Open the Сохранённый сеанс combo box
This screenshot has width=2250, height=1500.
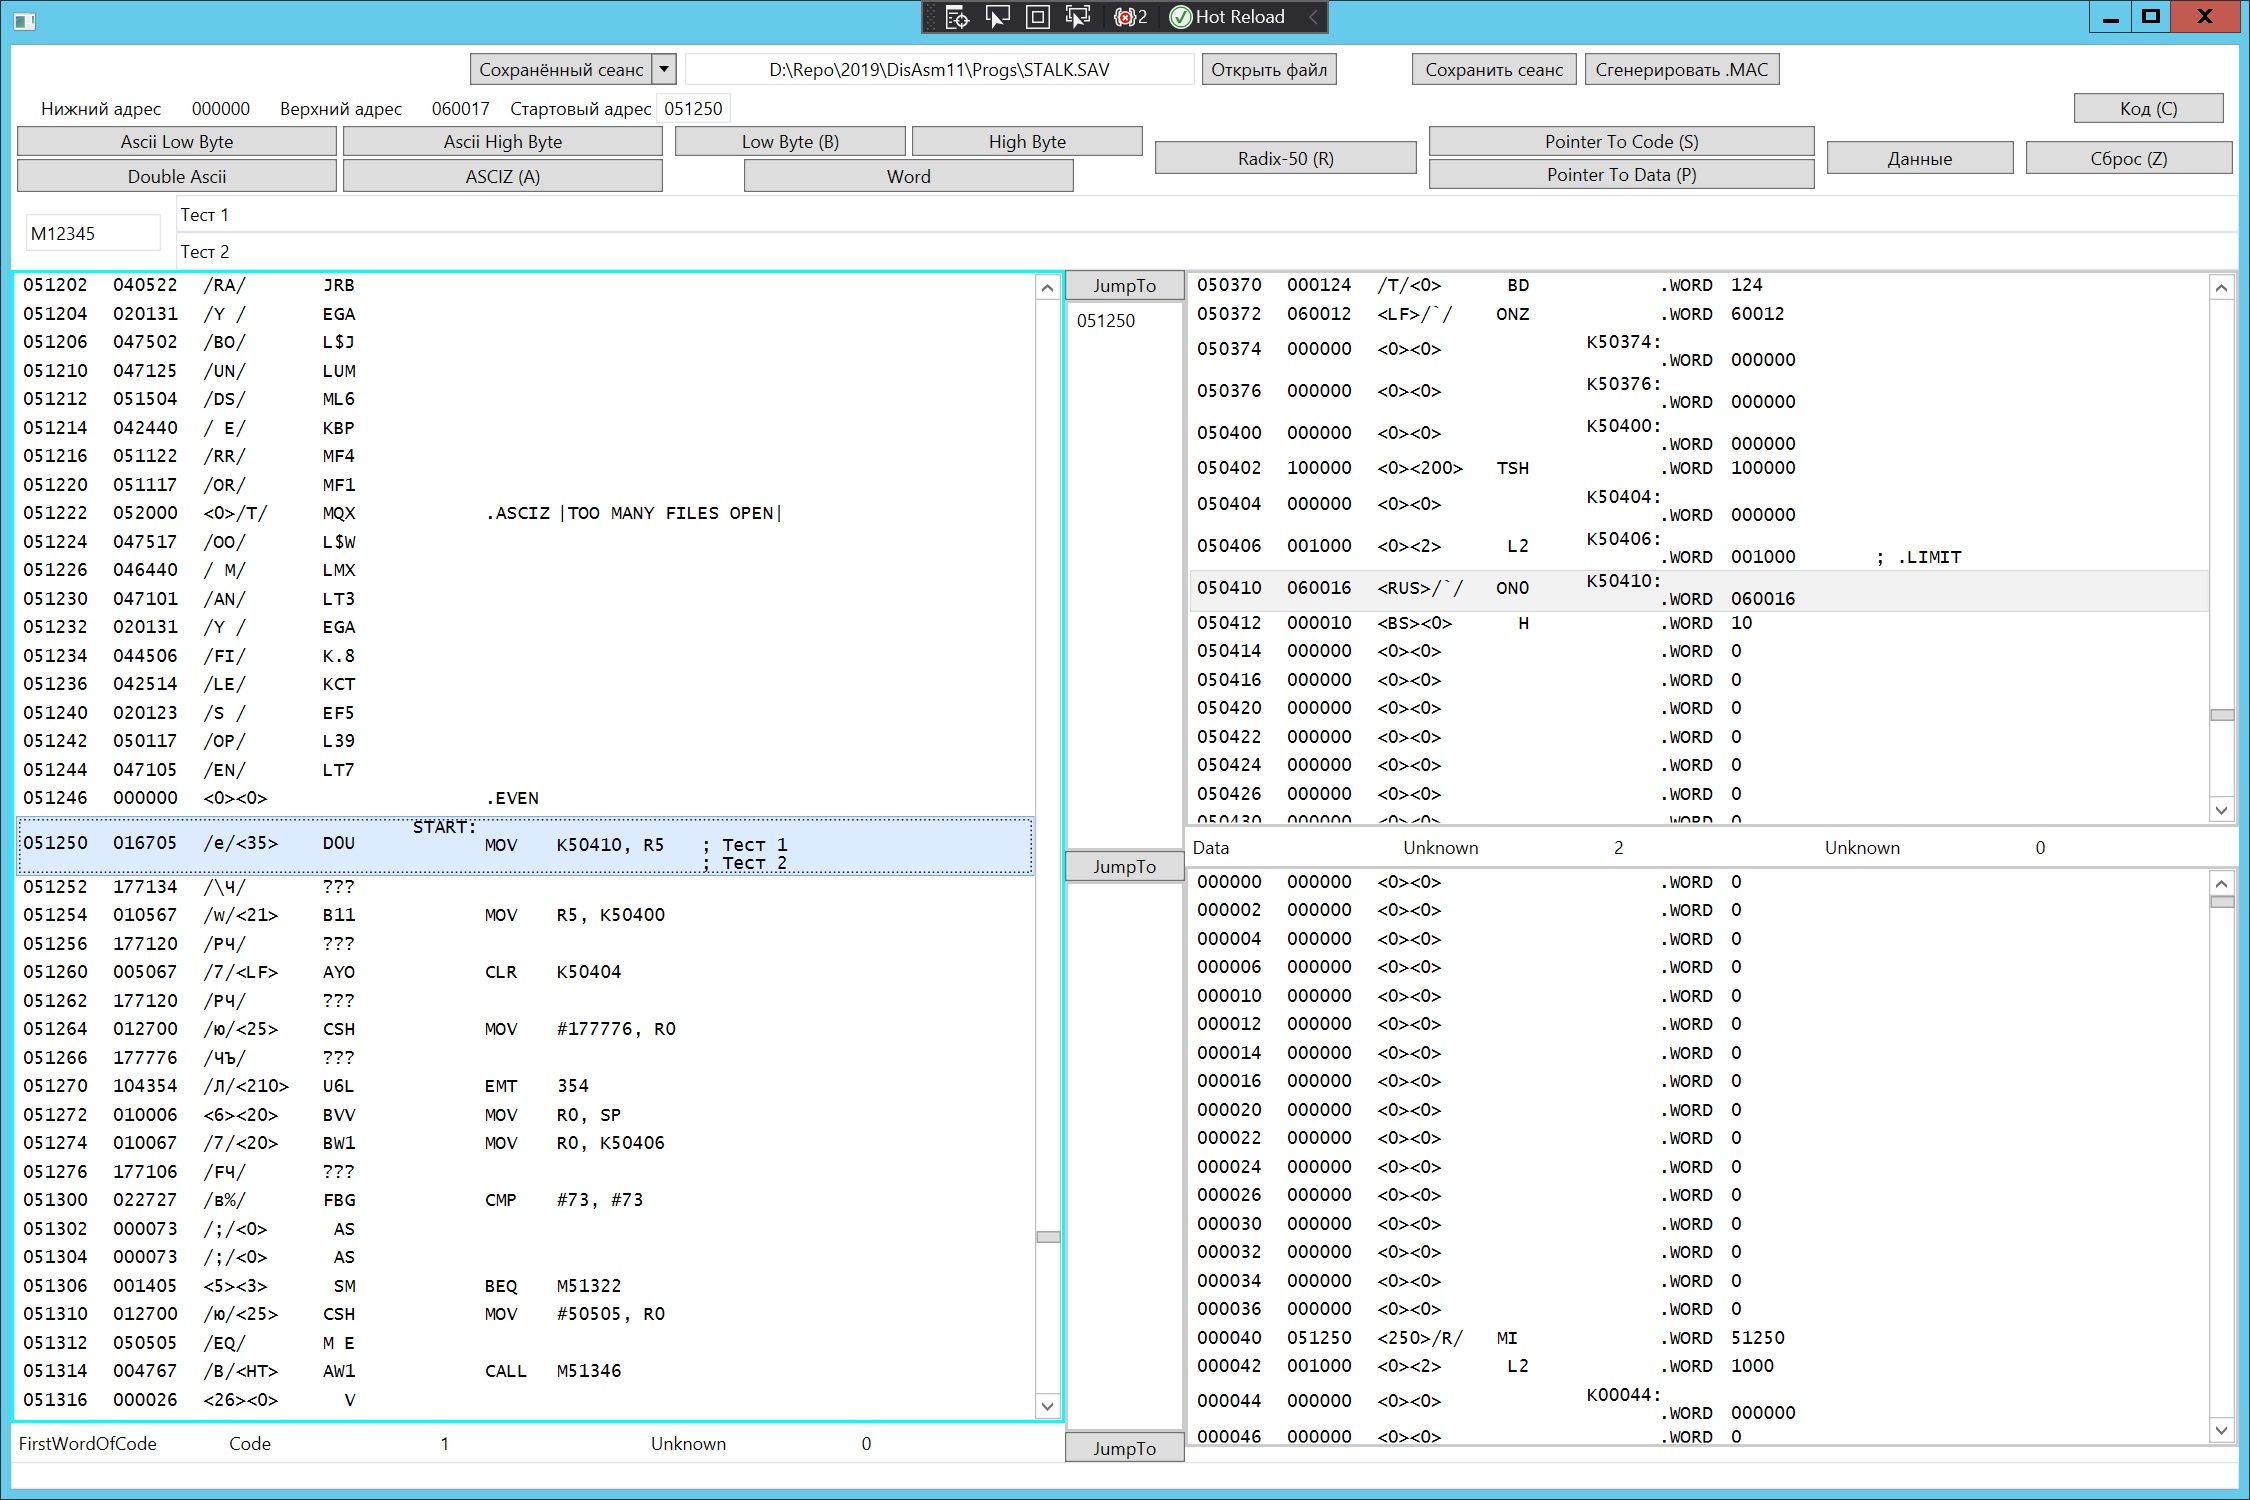(560, 69)
